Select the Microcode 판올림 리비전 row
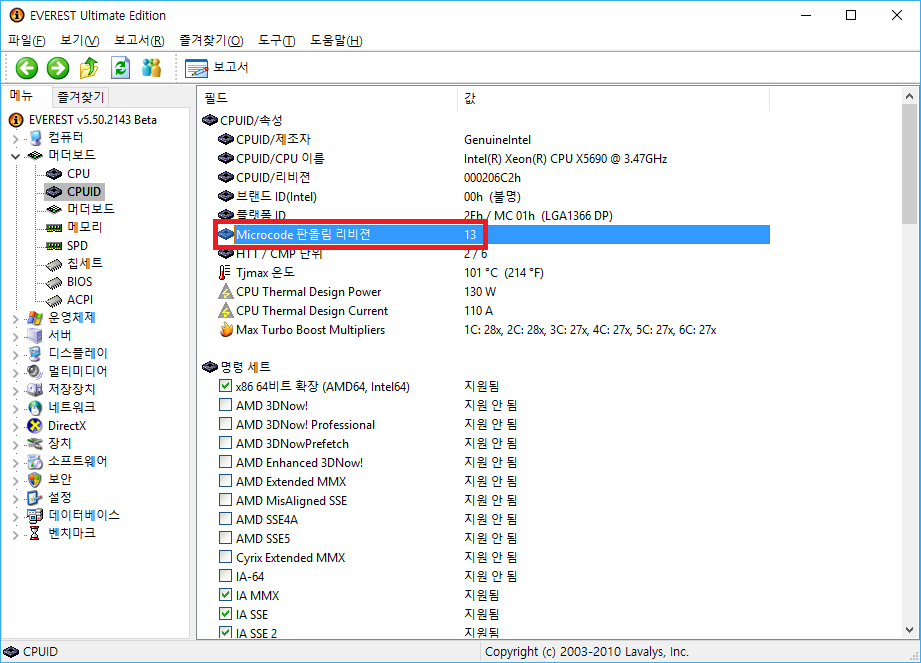The width and height of the screenshot is (921, 663). click(493, 234)
